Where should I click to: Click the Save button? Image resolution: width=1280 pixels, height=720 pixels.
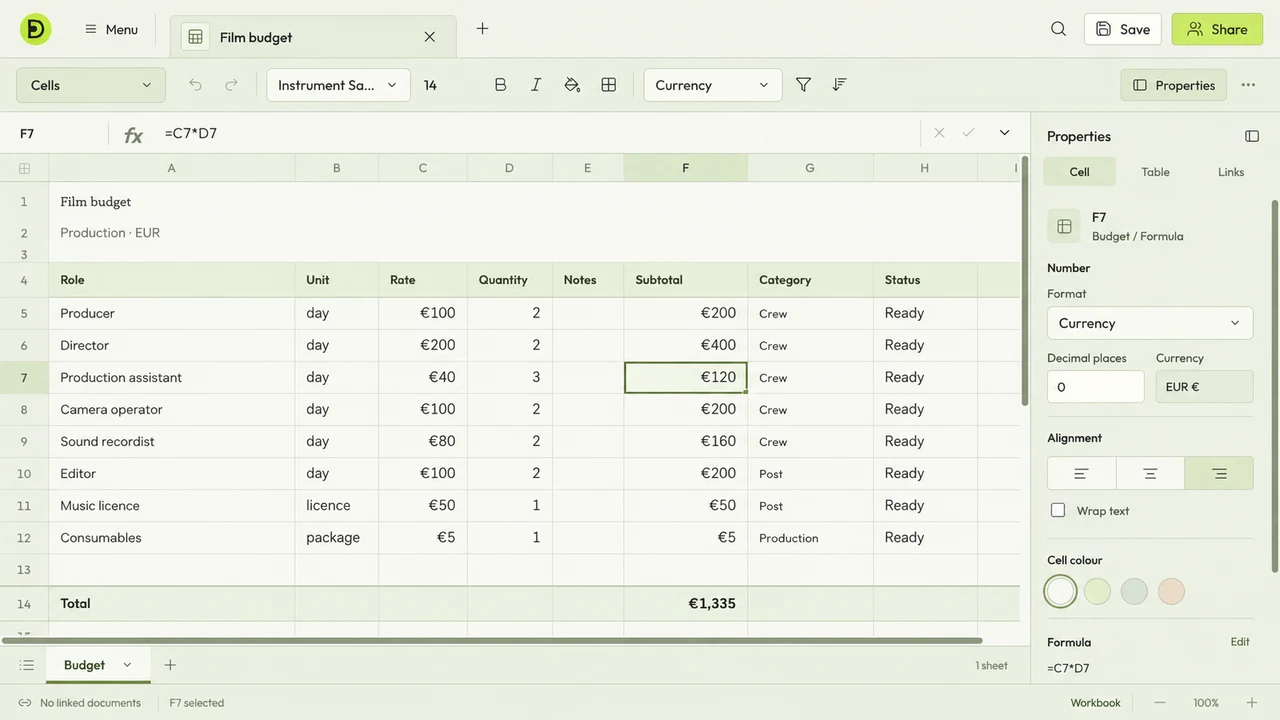click(x=1123, y=29)
